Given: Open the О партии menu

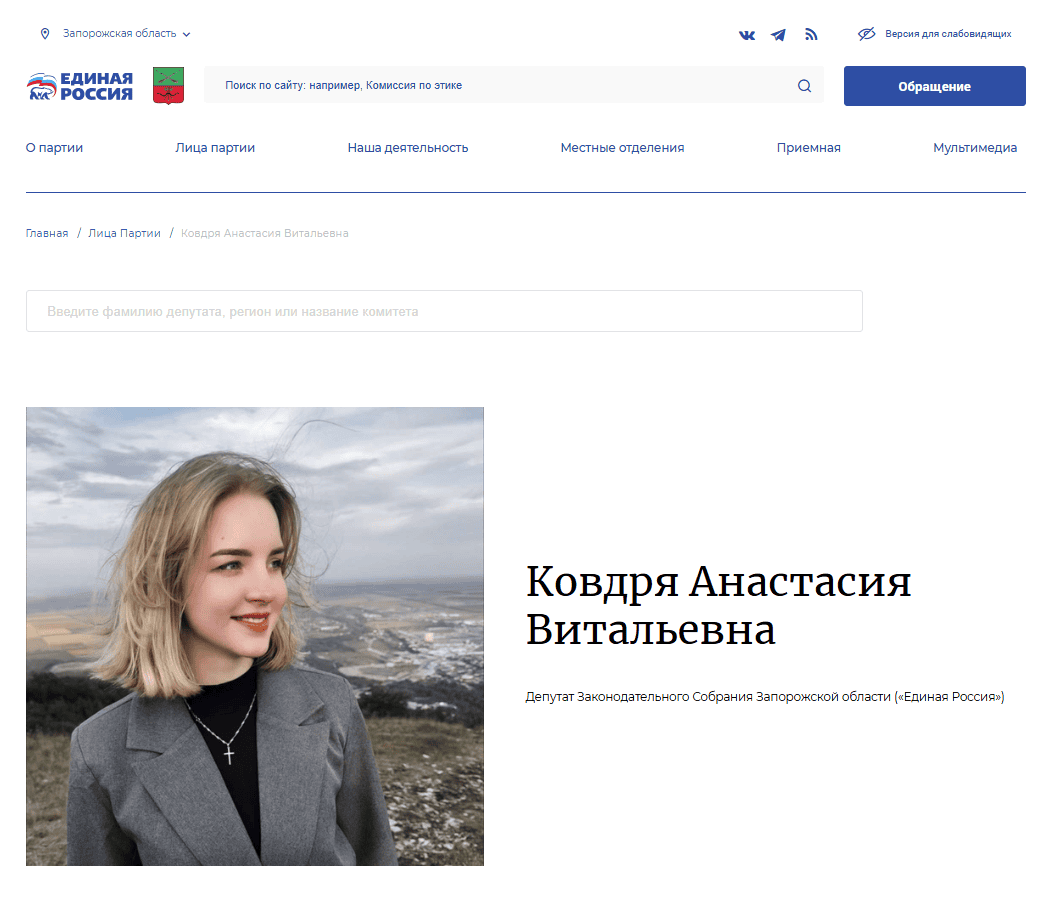Looking at the screenshot, I should tap(54, 147).
